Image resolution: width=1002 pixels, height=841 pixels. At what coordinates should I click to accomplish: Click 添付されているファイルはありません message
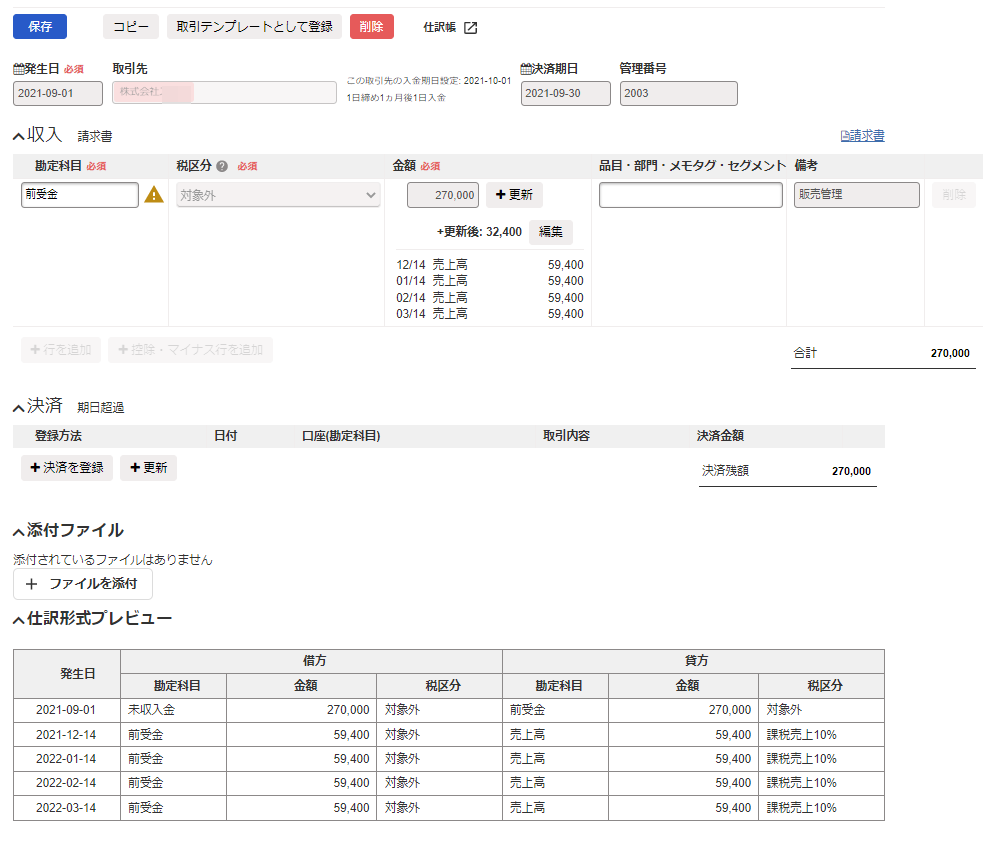click(x=112, y=560)
